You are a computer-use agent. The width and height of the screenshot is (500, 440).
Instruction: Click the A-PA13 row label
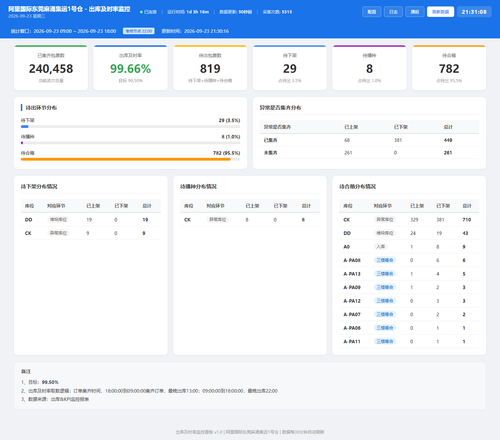point(352,274)
